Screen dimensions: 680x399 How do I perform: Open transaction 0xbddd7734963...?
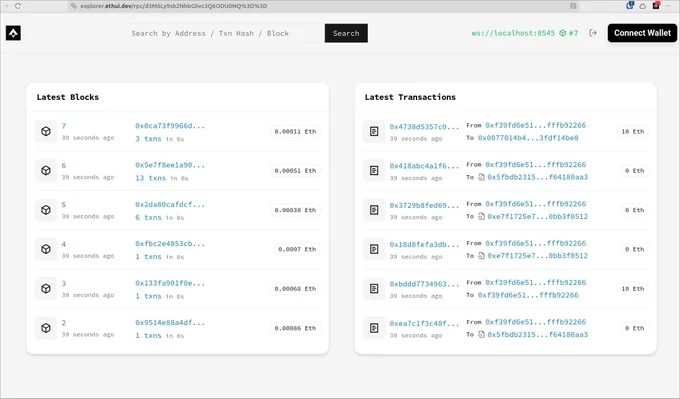[424, 284]
